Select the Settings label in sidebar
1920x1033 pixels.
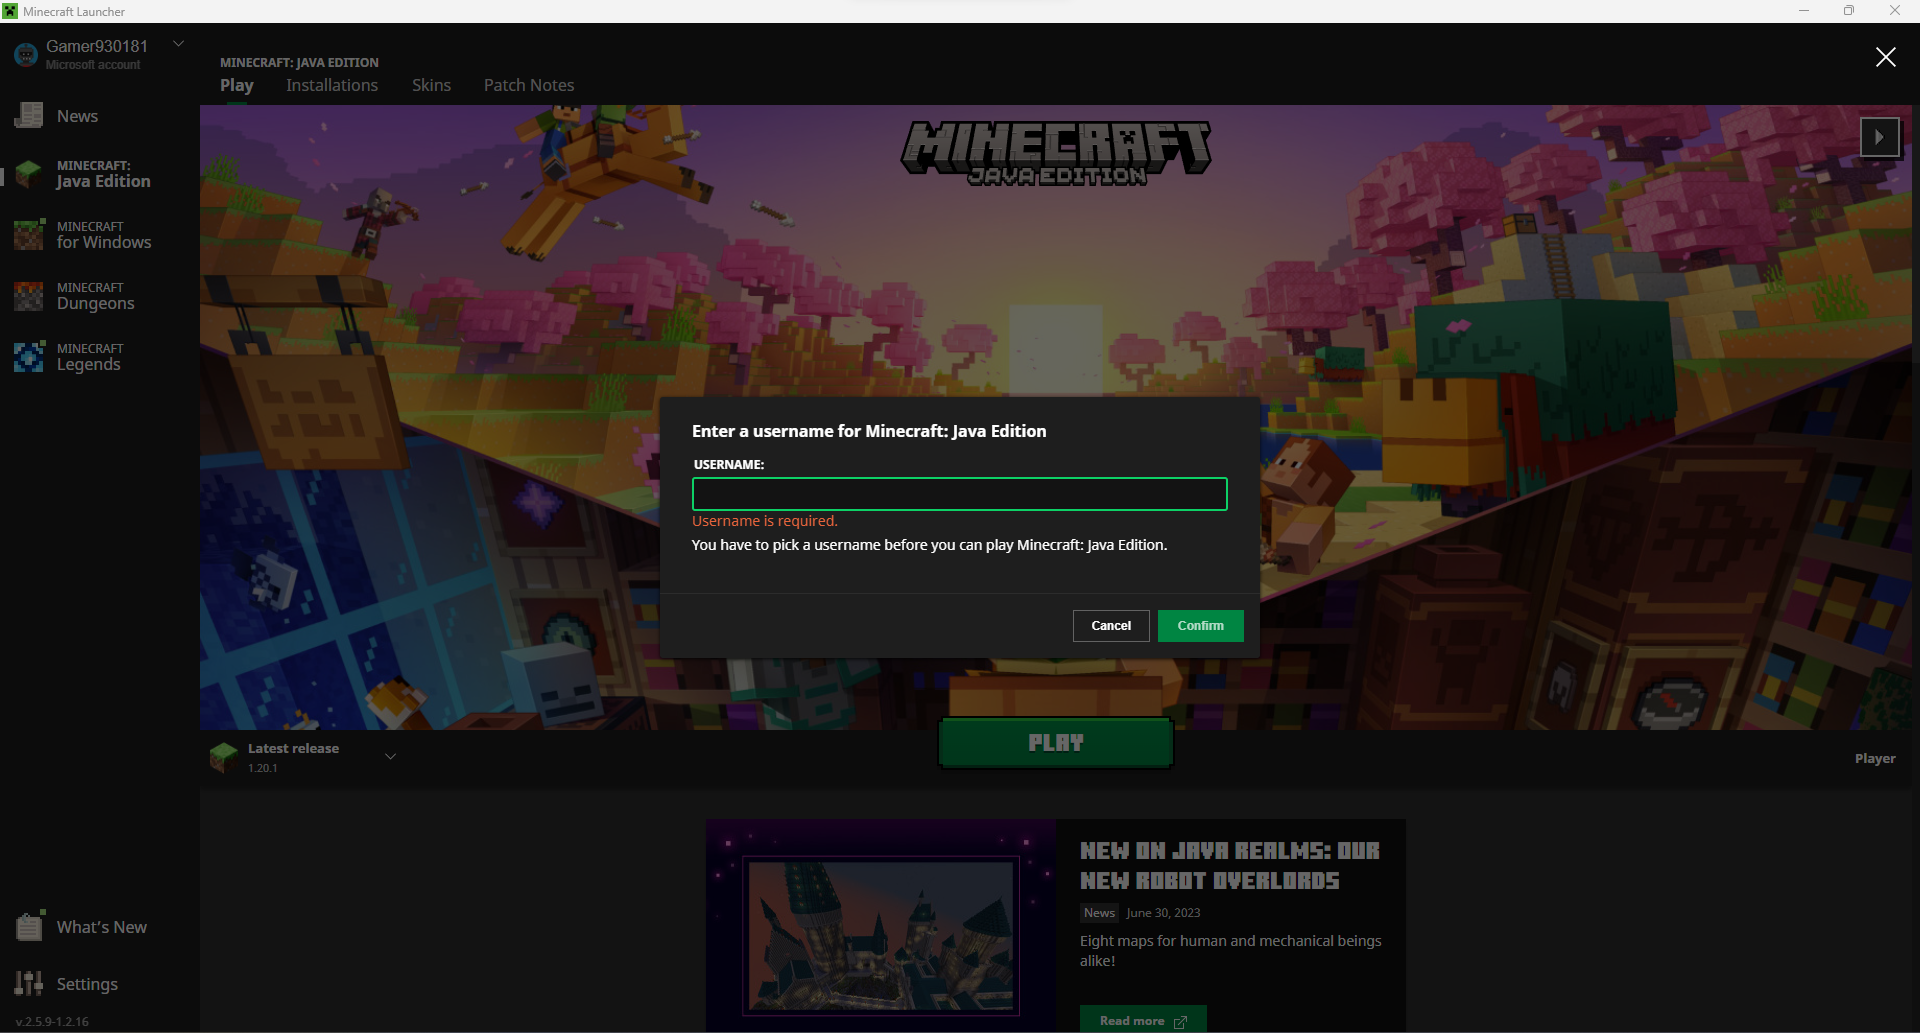pyautogui.click(x=87, y=984)
